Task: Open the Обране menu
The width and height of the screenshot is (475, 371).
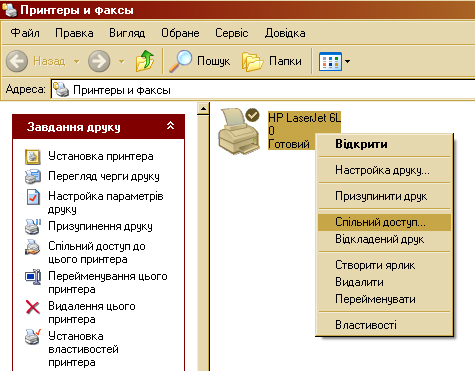Action: coord(180,33)
